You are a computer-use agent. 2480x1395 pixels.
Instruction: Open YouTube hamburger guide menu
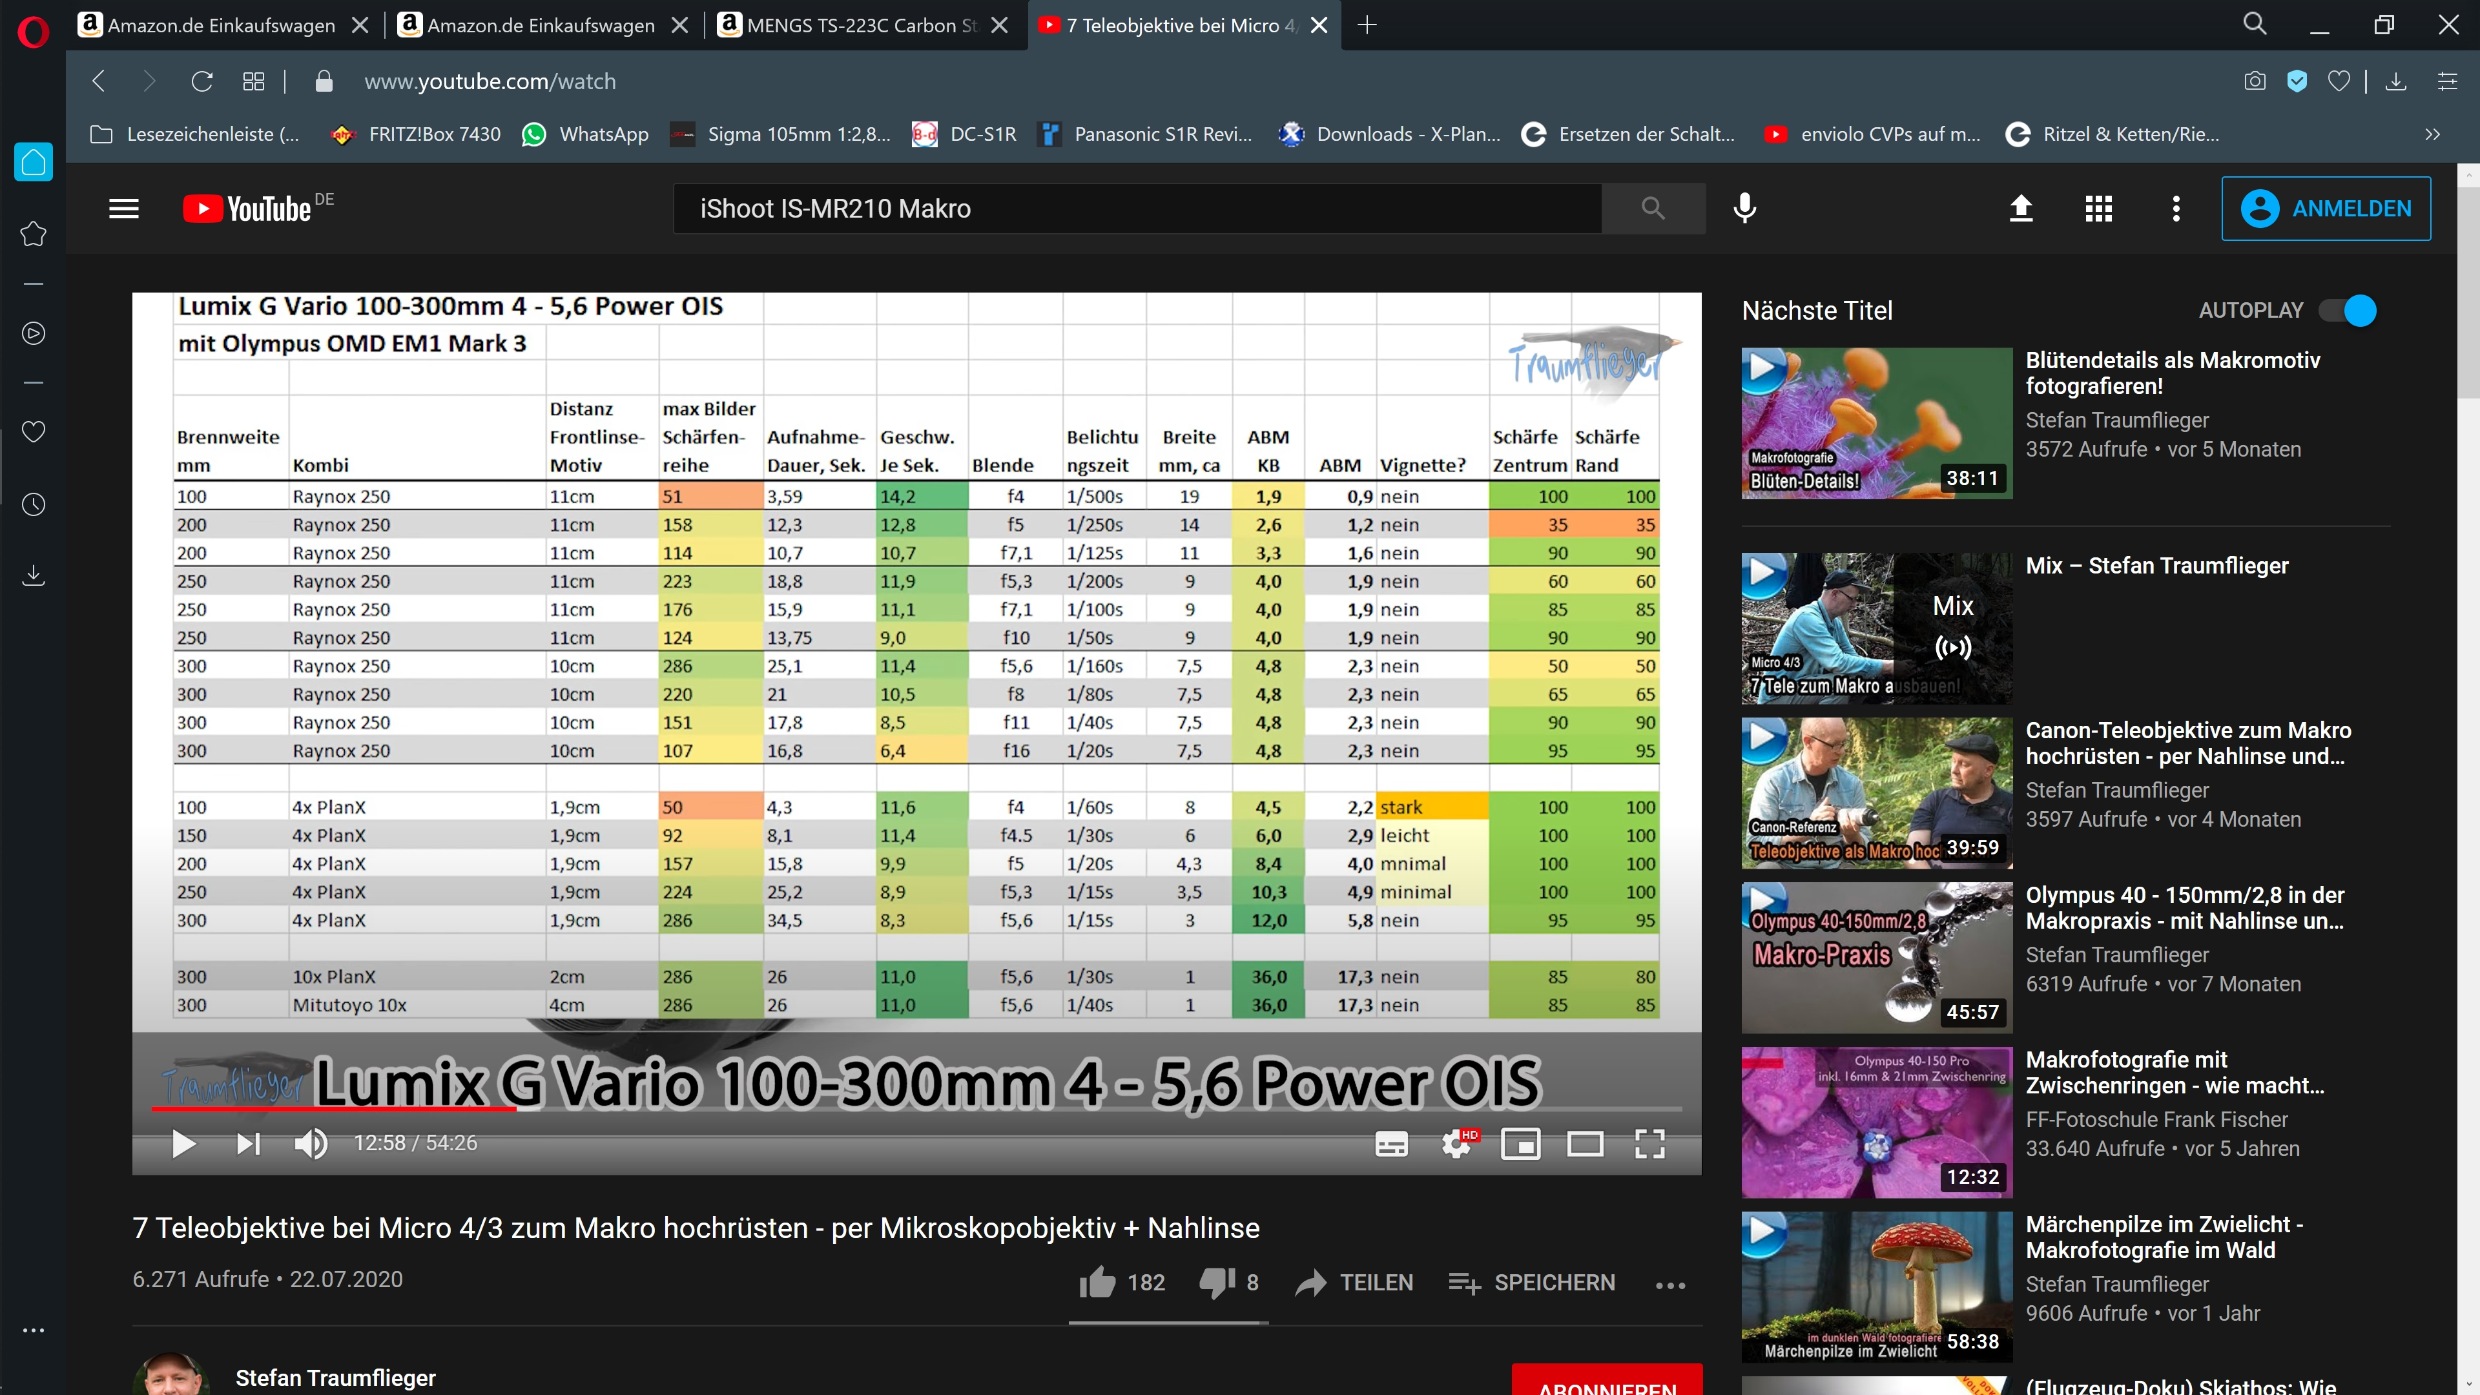pyautogui.click(x=124, y=208)
